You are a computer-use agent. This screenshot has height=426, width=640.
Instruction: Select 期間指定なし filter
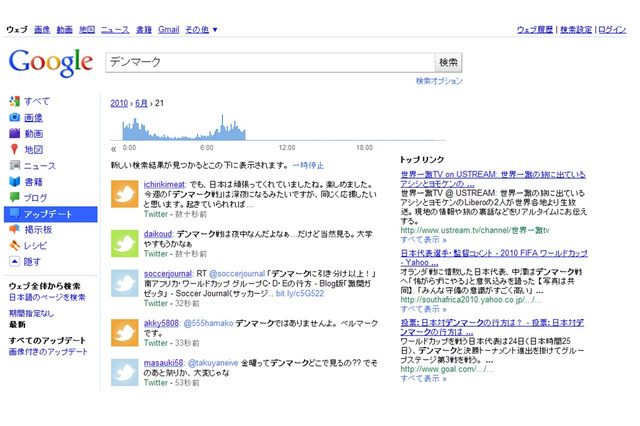click(x=31, y=313)
